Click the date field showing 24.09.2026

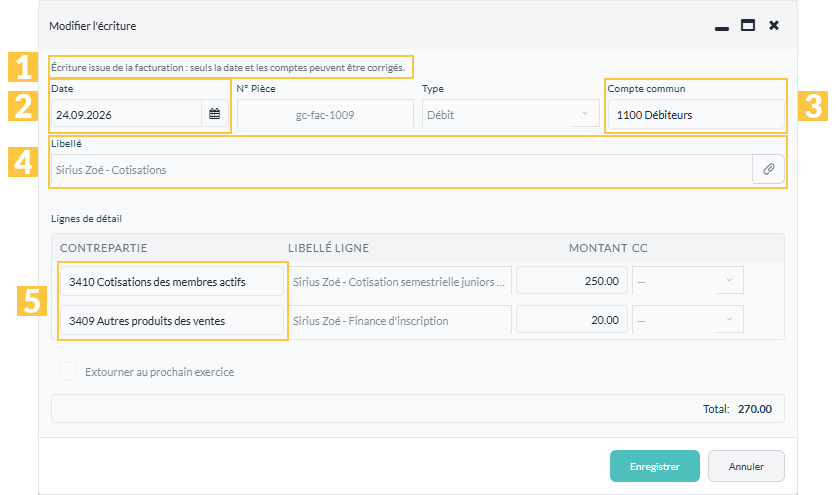click(x=126, y=114)
